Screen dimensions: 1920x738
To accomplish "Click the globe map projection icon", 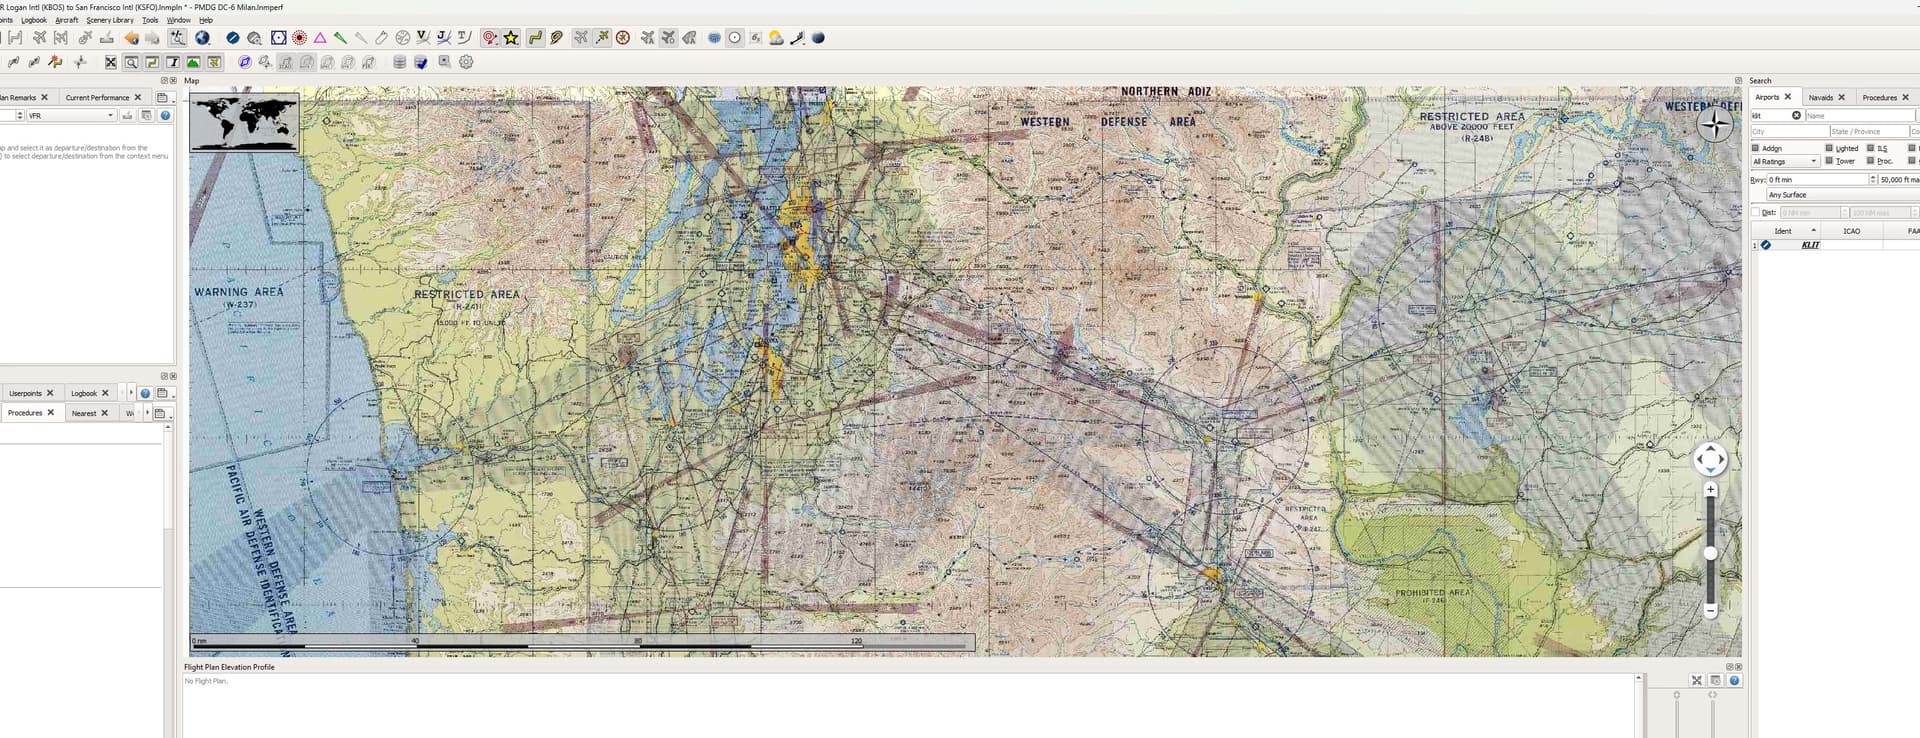I will point(203,38).
